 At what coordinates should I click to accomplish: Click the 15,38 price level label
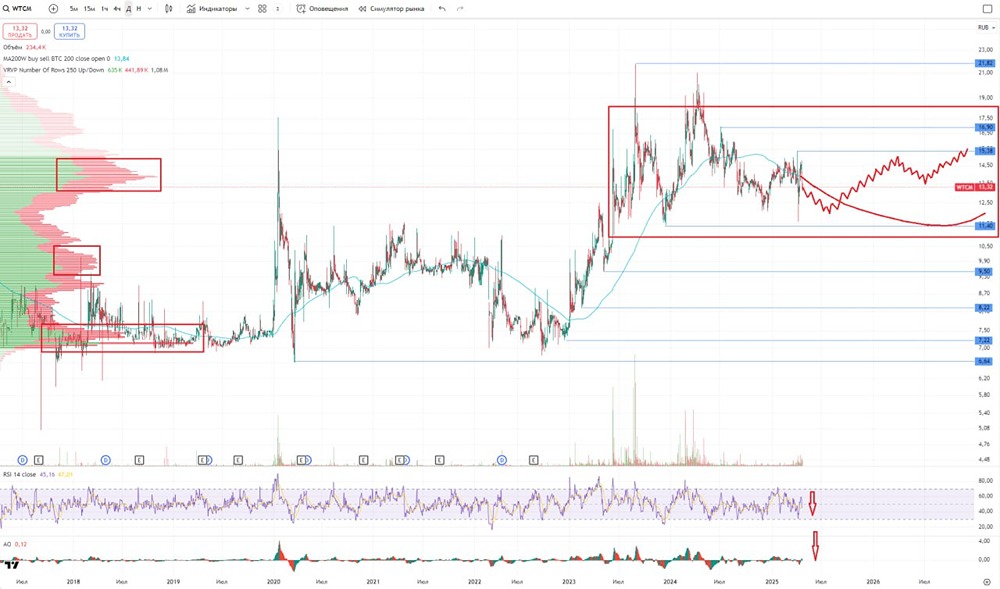tap(985, 151)
